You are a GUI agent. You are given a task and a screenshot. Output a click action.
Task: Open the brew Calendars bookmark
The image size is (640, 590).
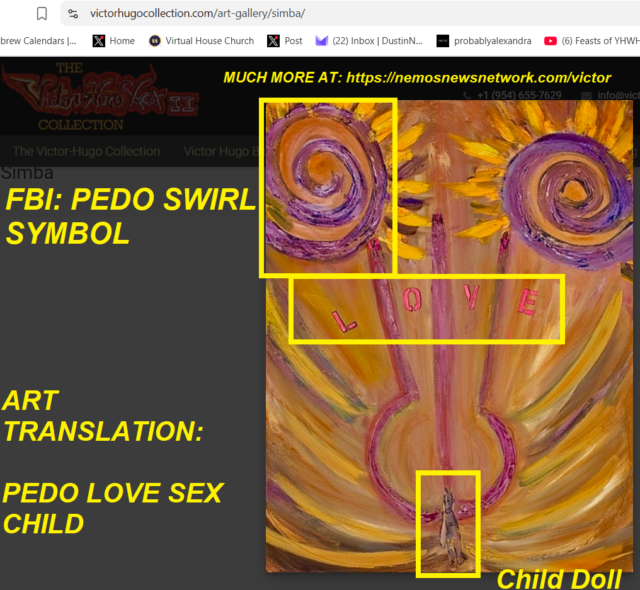click(38, 41)
